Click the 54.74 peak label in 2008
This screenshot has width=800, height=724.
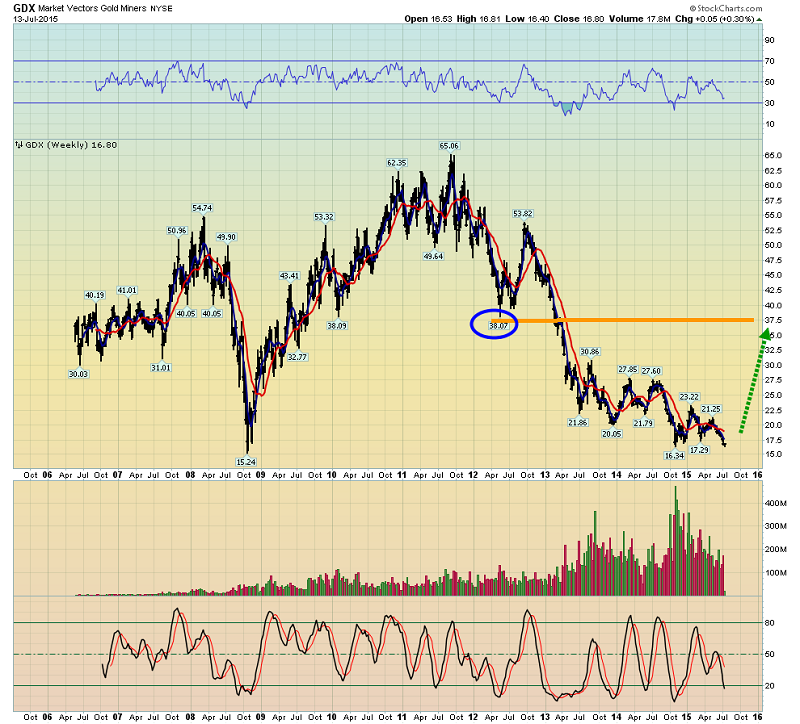pos(202,208)
